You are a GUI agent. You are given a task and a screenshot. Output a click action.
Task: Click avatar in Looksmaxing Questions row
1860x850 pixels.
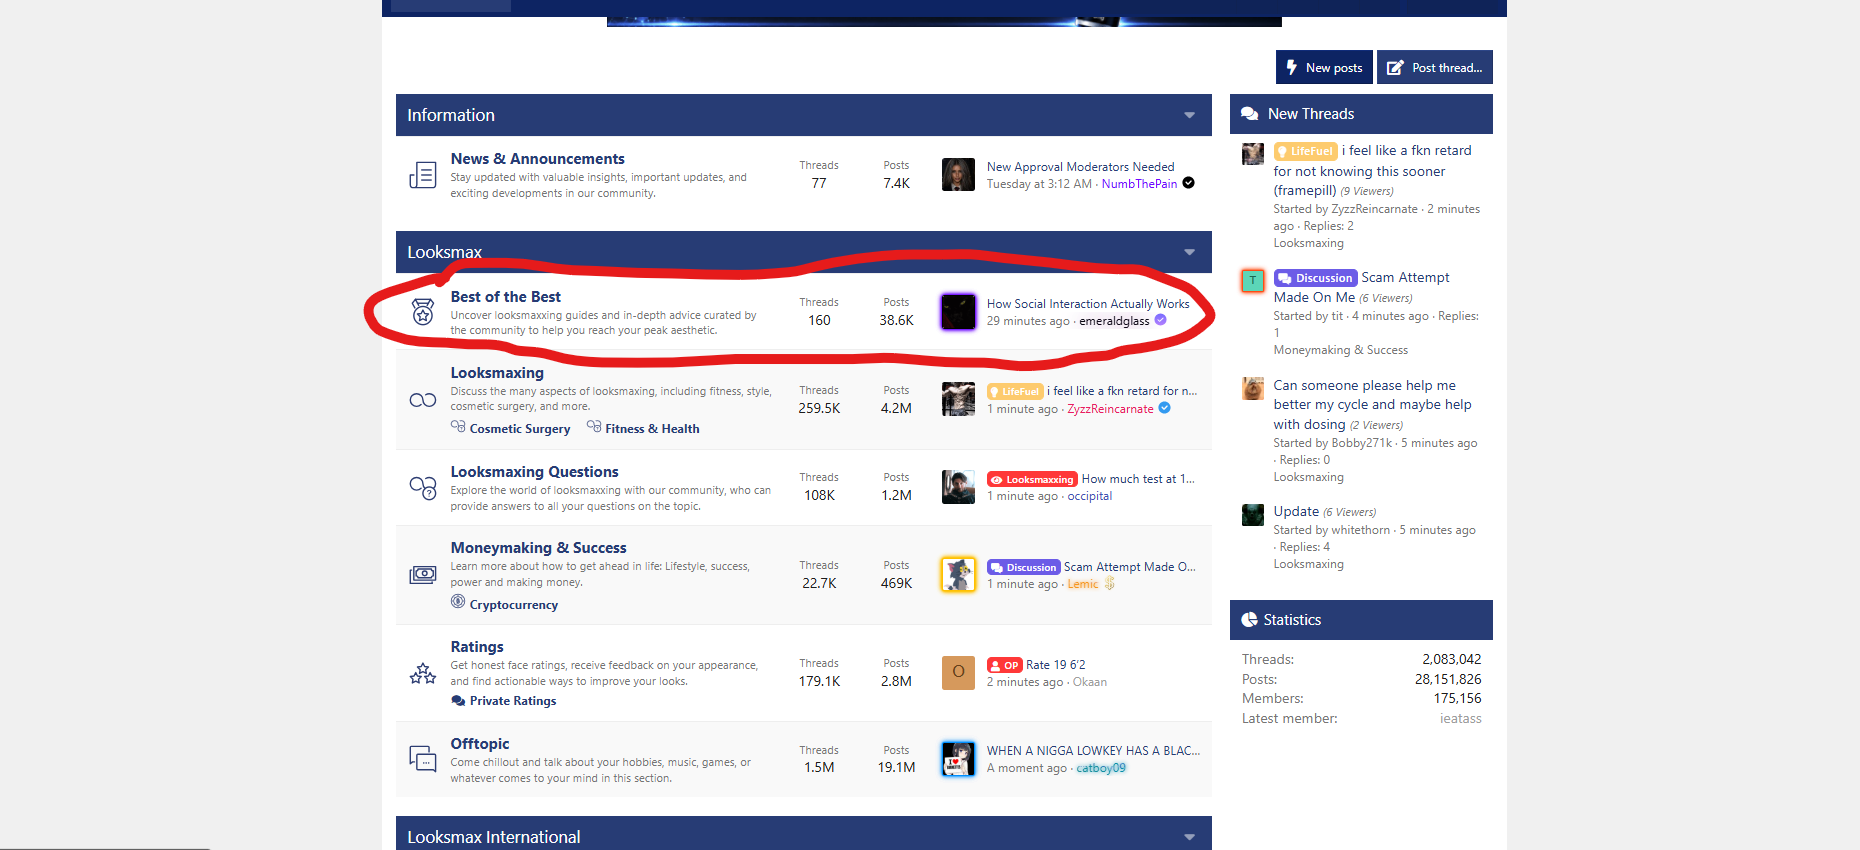pos(958,487)
